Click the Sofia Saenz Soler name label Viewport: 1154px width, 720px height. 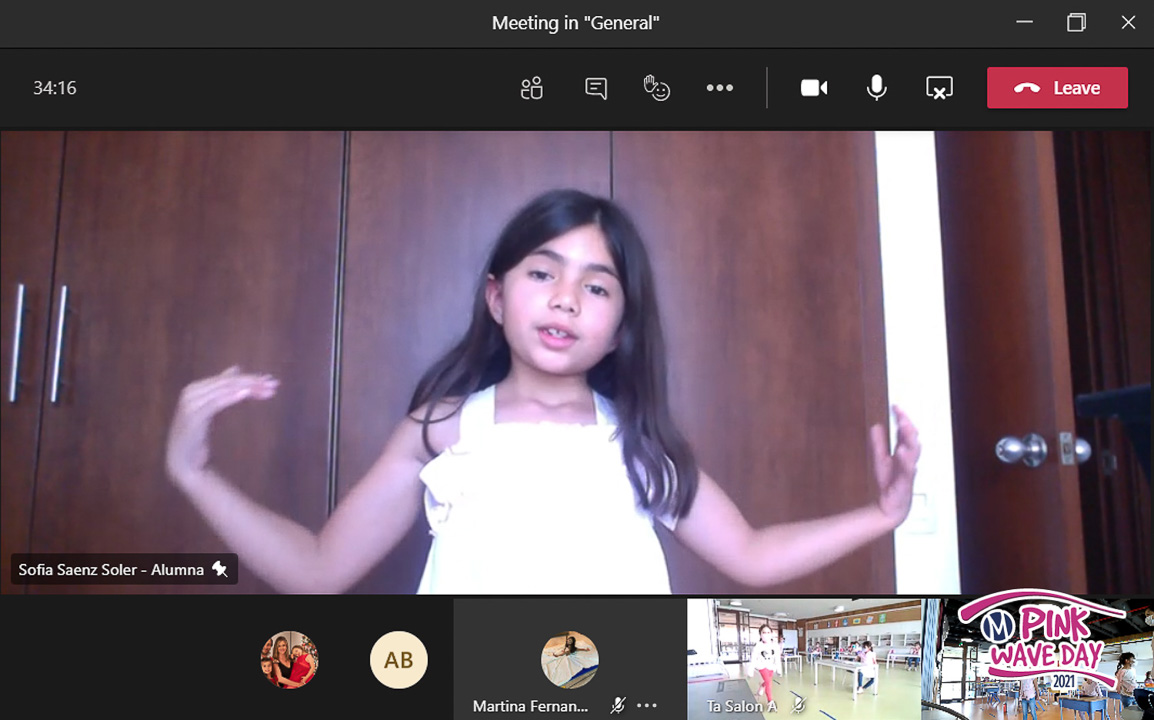coord(110,570)
